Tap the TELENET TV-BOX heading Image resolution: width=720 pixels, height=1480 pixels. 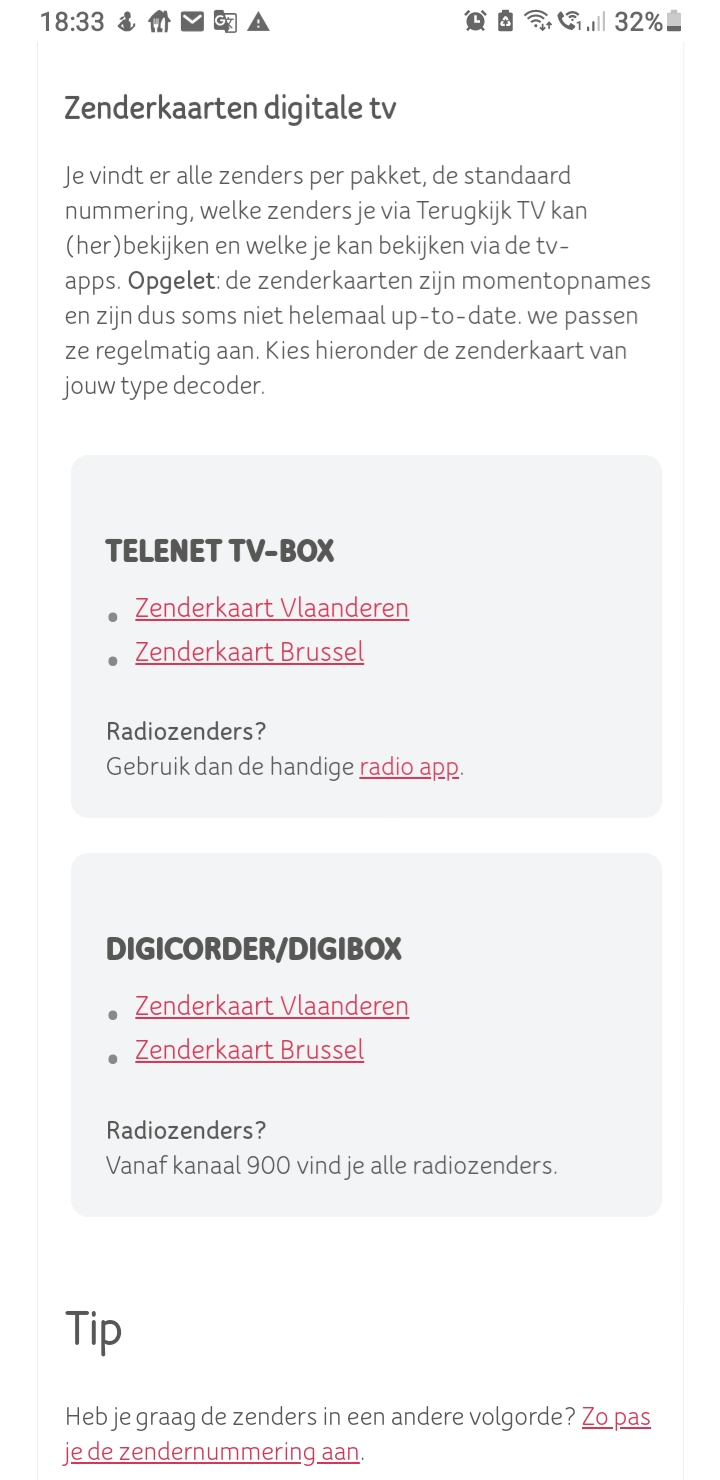tap(220, 551)
